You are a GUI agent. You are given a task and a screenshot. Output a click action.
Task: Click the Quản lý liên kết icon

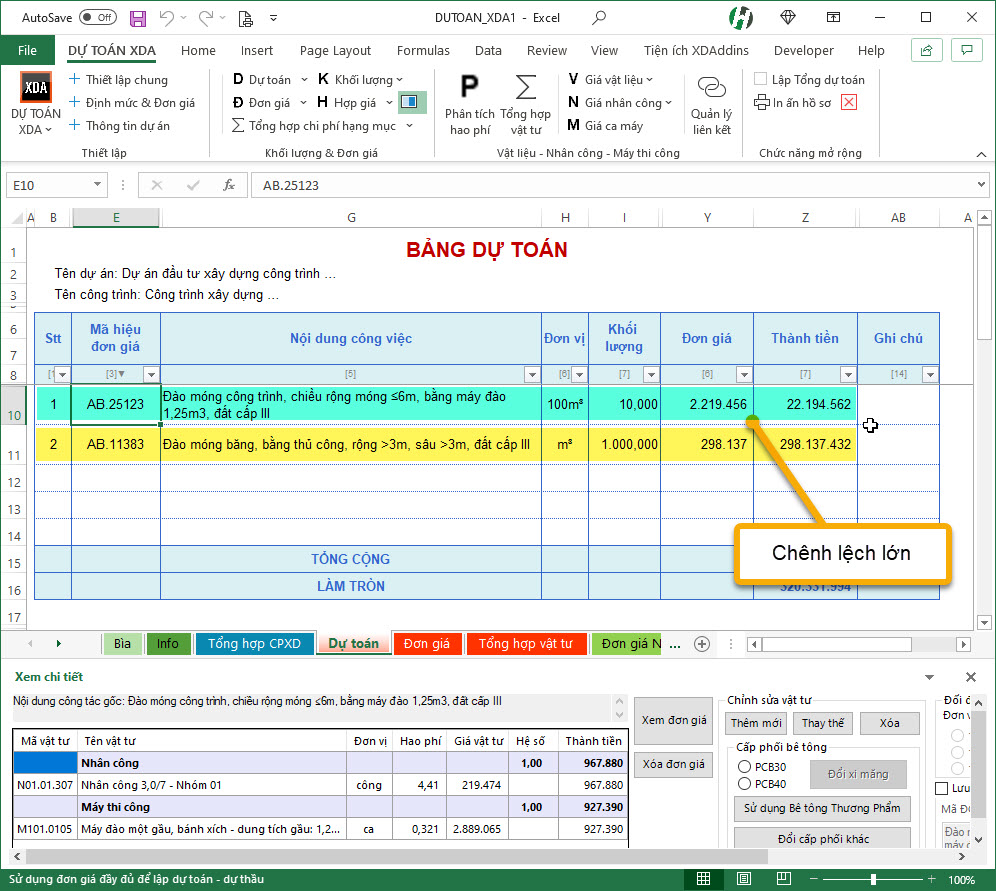click(x=711, y=89)
